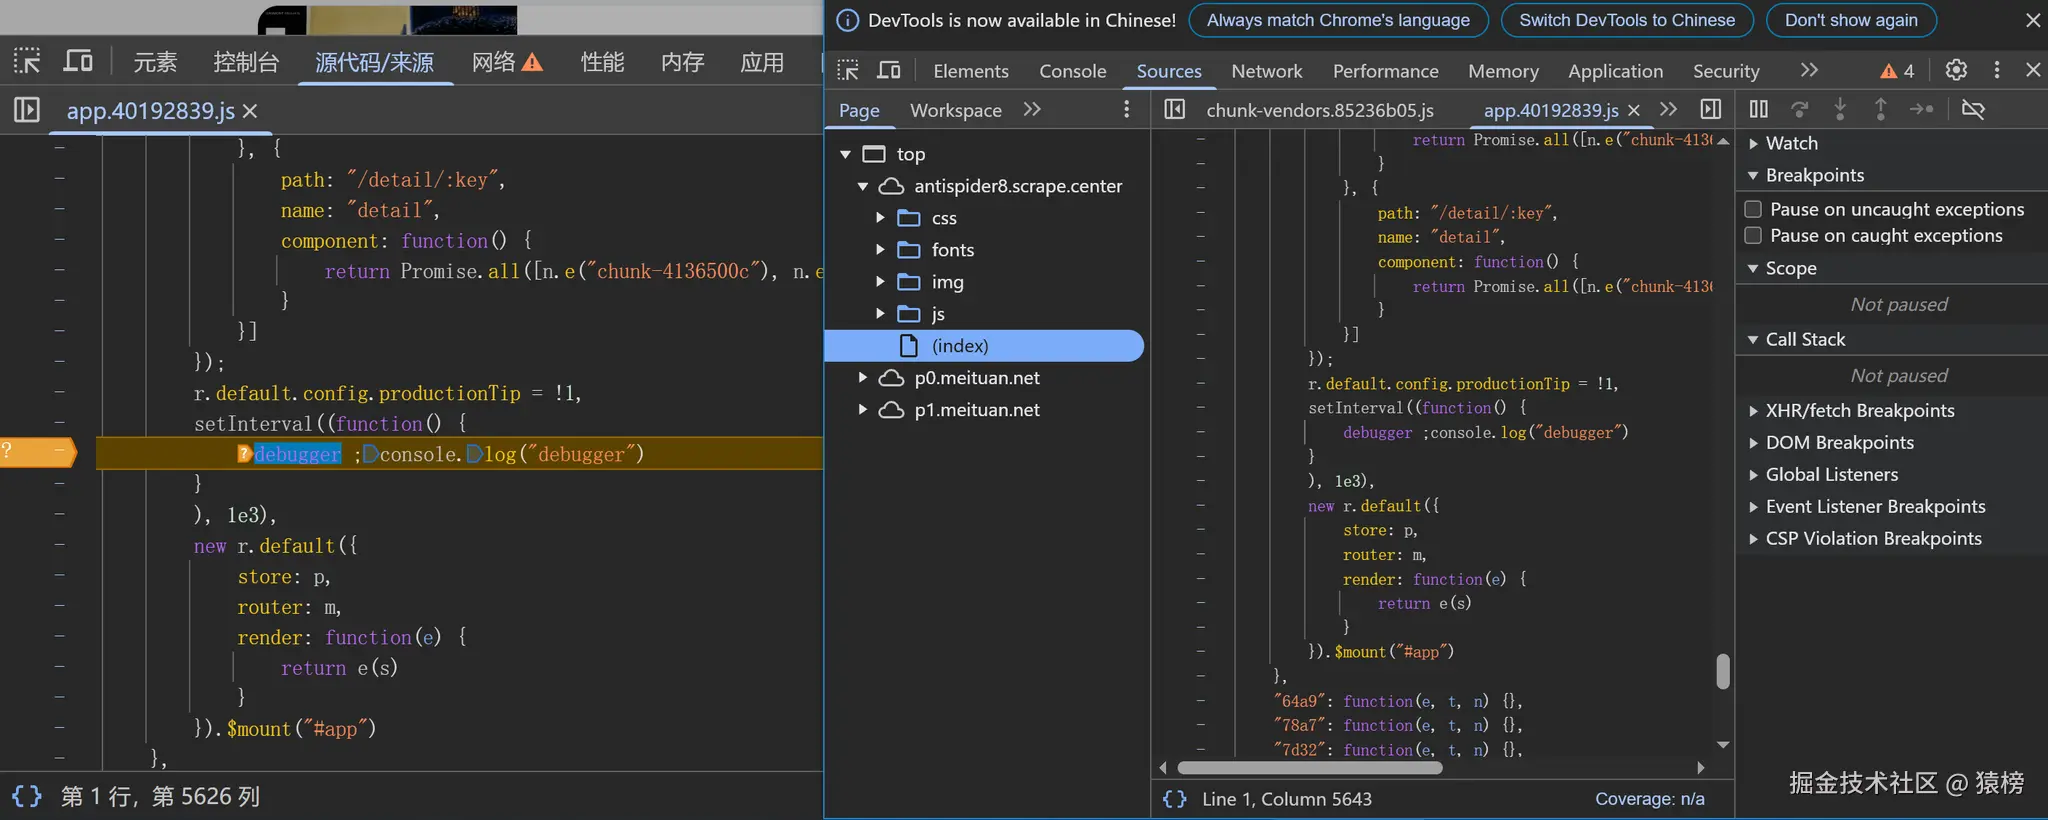Screen dimensions: 2048x820
Task: Enable Pause on caught exceptions
Action: coord(1753,236)
